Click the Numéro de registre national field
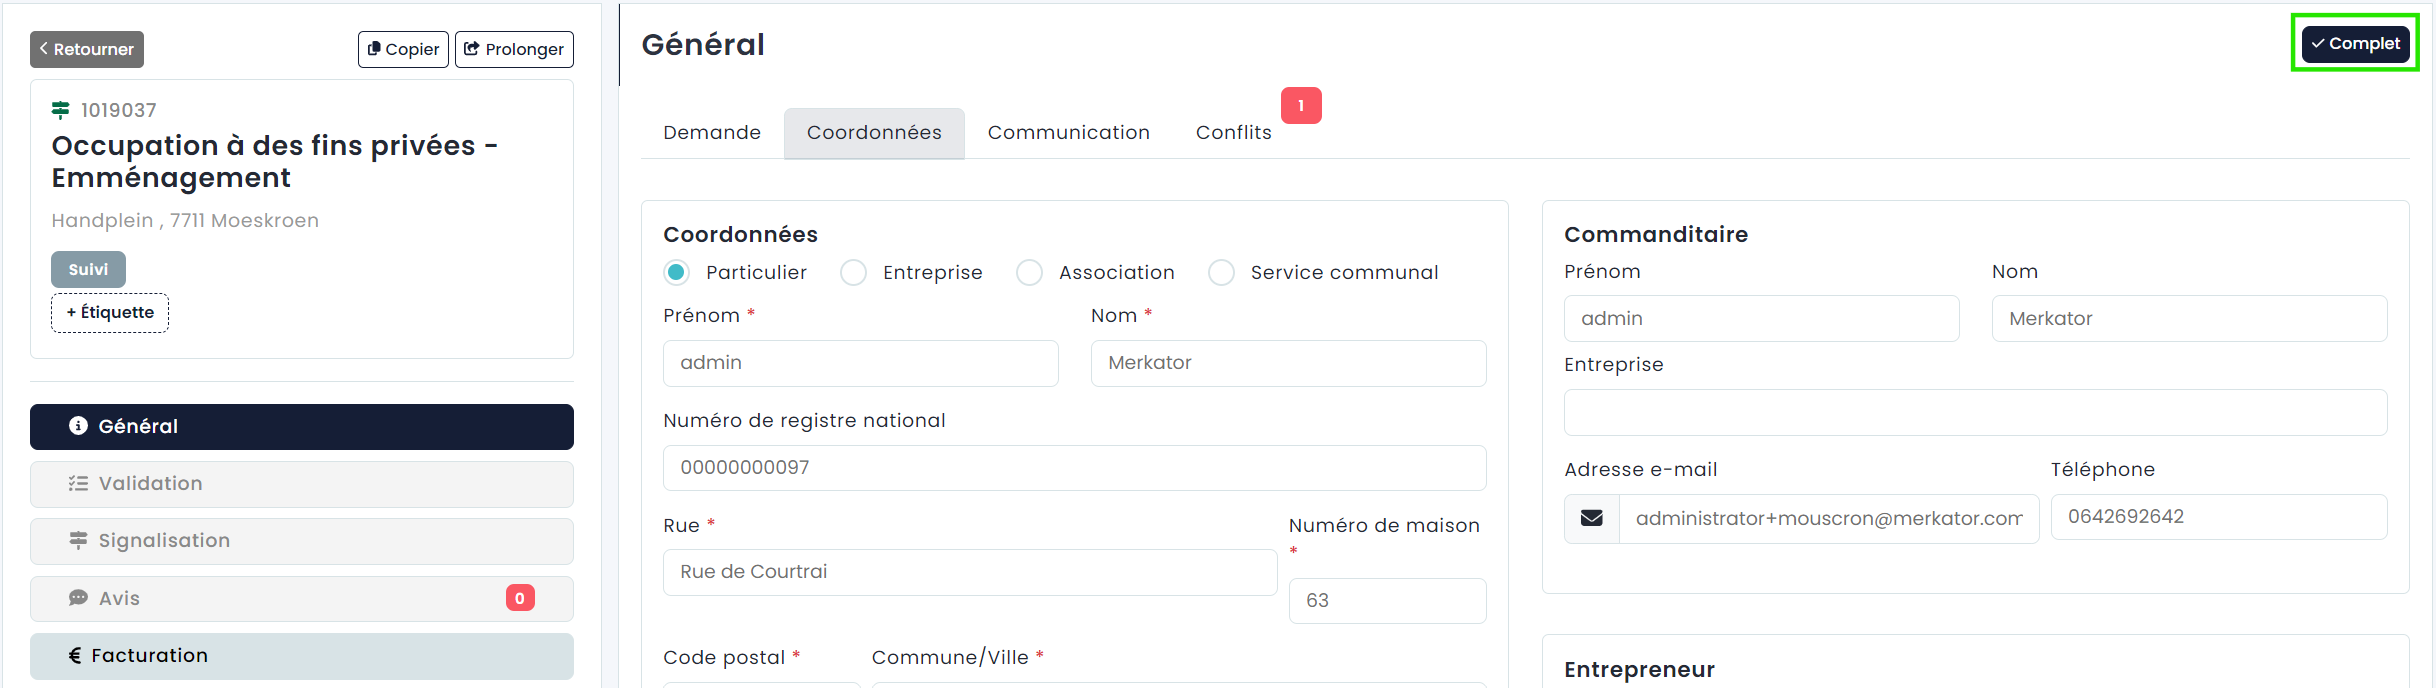2436x688 pixels. pyautogui.click(x=1075, y=468)
